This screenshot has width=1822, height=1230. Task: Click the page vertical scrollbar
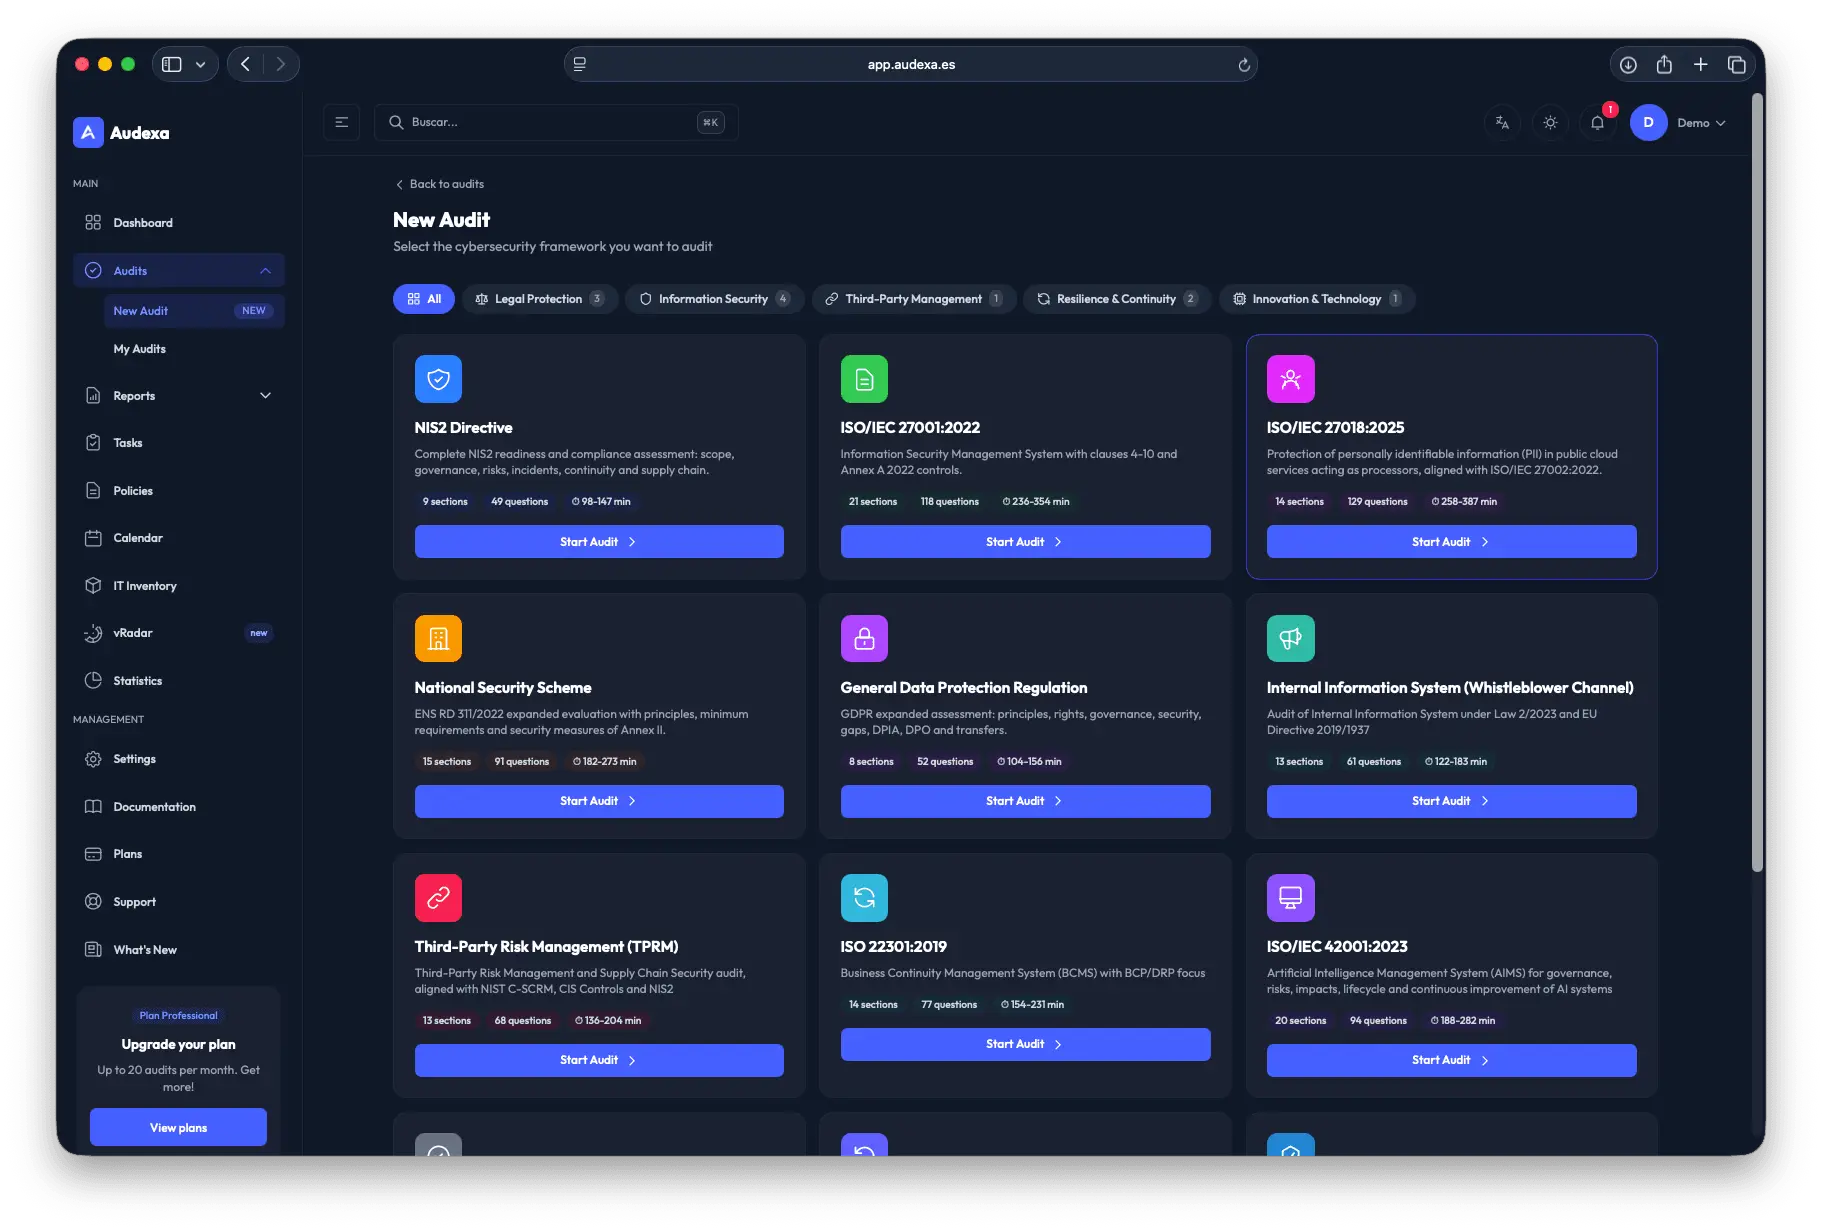tap(1757, 483)
